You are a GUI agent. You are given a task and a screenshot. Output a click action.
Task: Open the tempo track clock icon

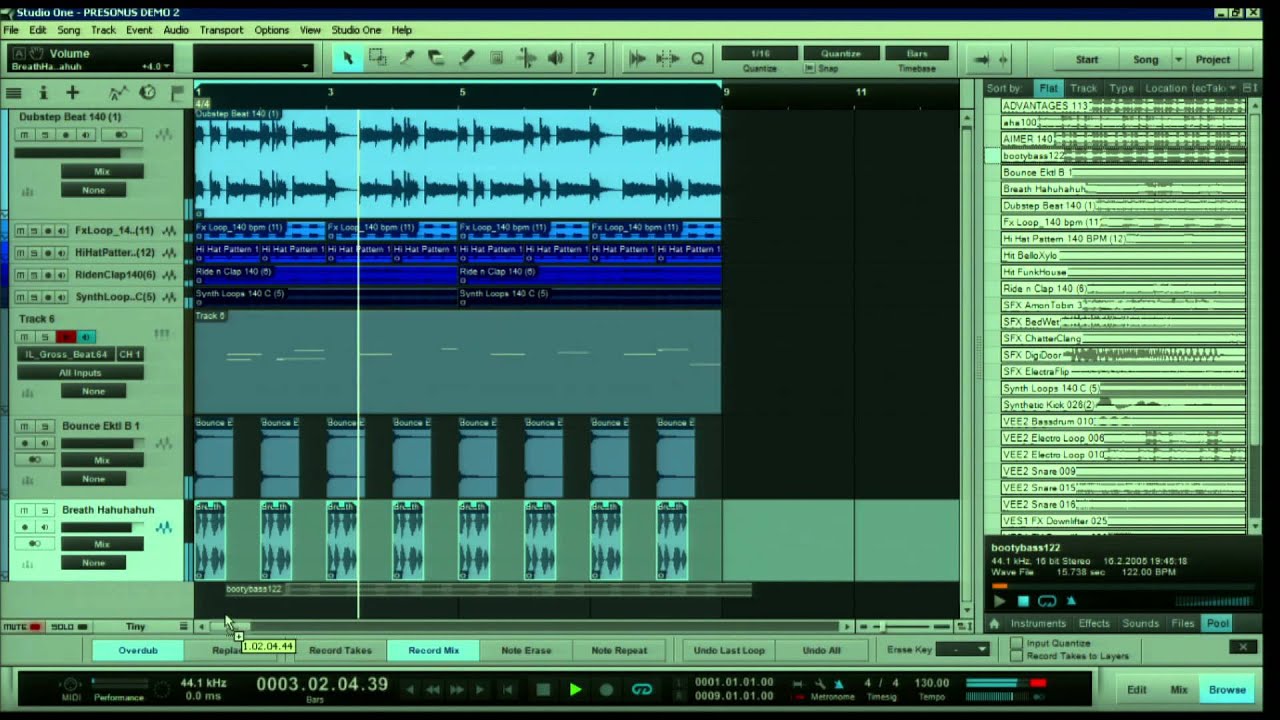(x=148, y=93)
